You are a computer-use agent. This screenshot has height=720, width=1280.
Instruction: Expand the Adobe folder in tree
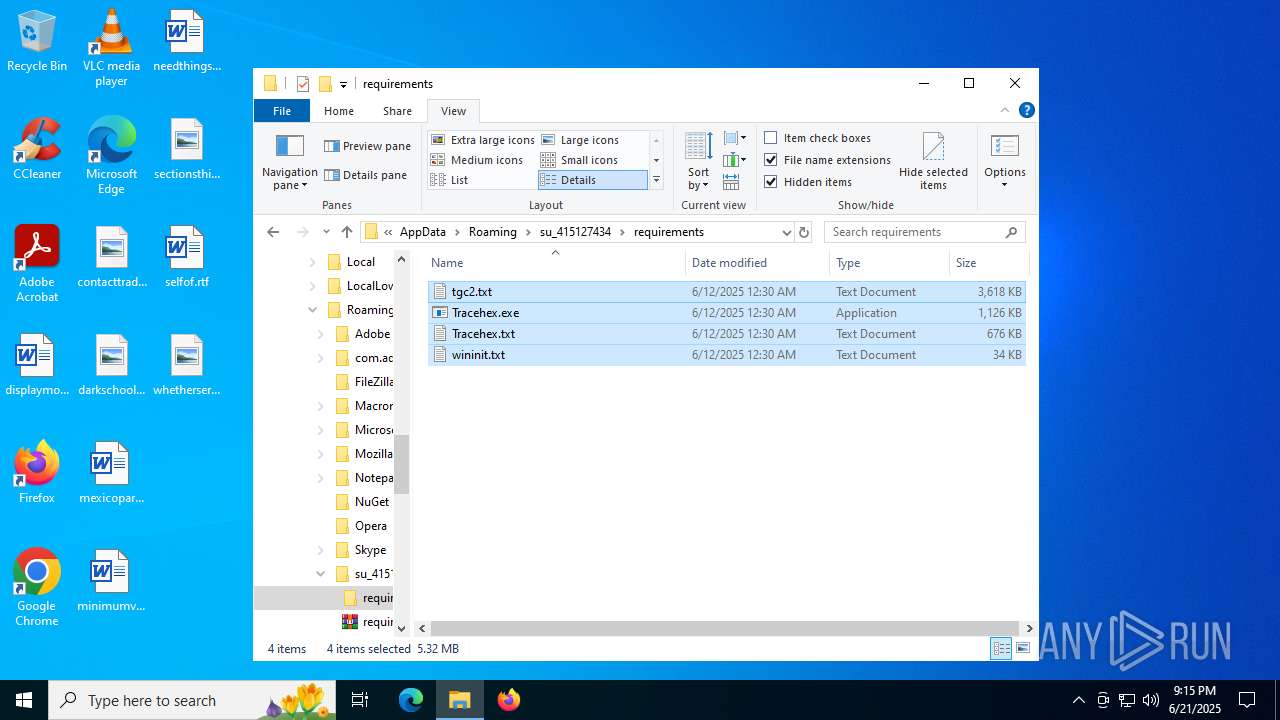321,334
